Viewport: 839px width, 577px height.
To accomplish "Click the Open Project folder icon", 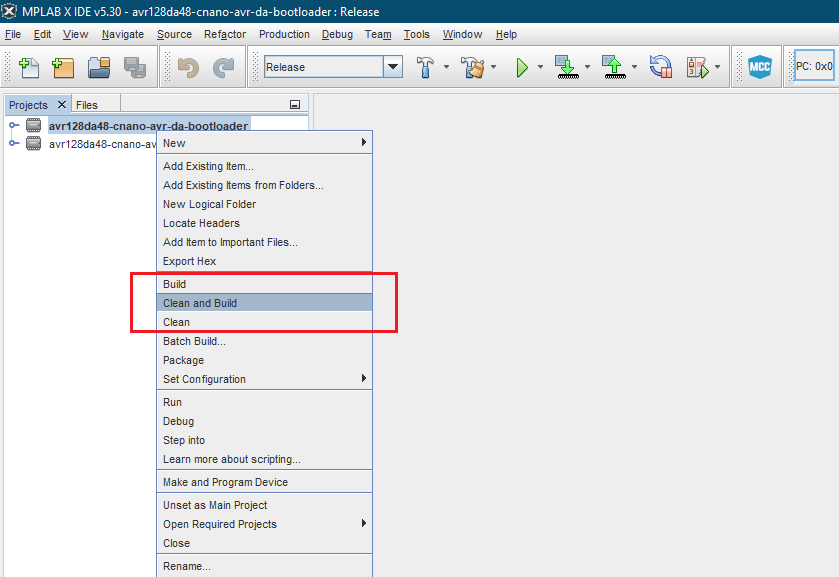I will (99, 67).
